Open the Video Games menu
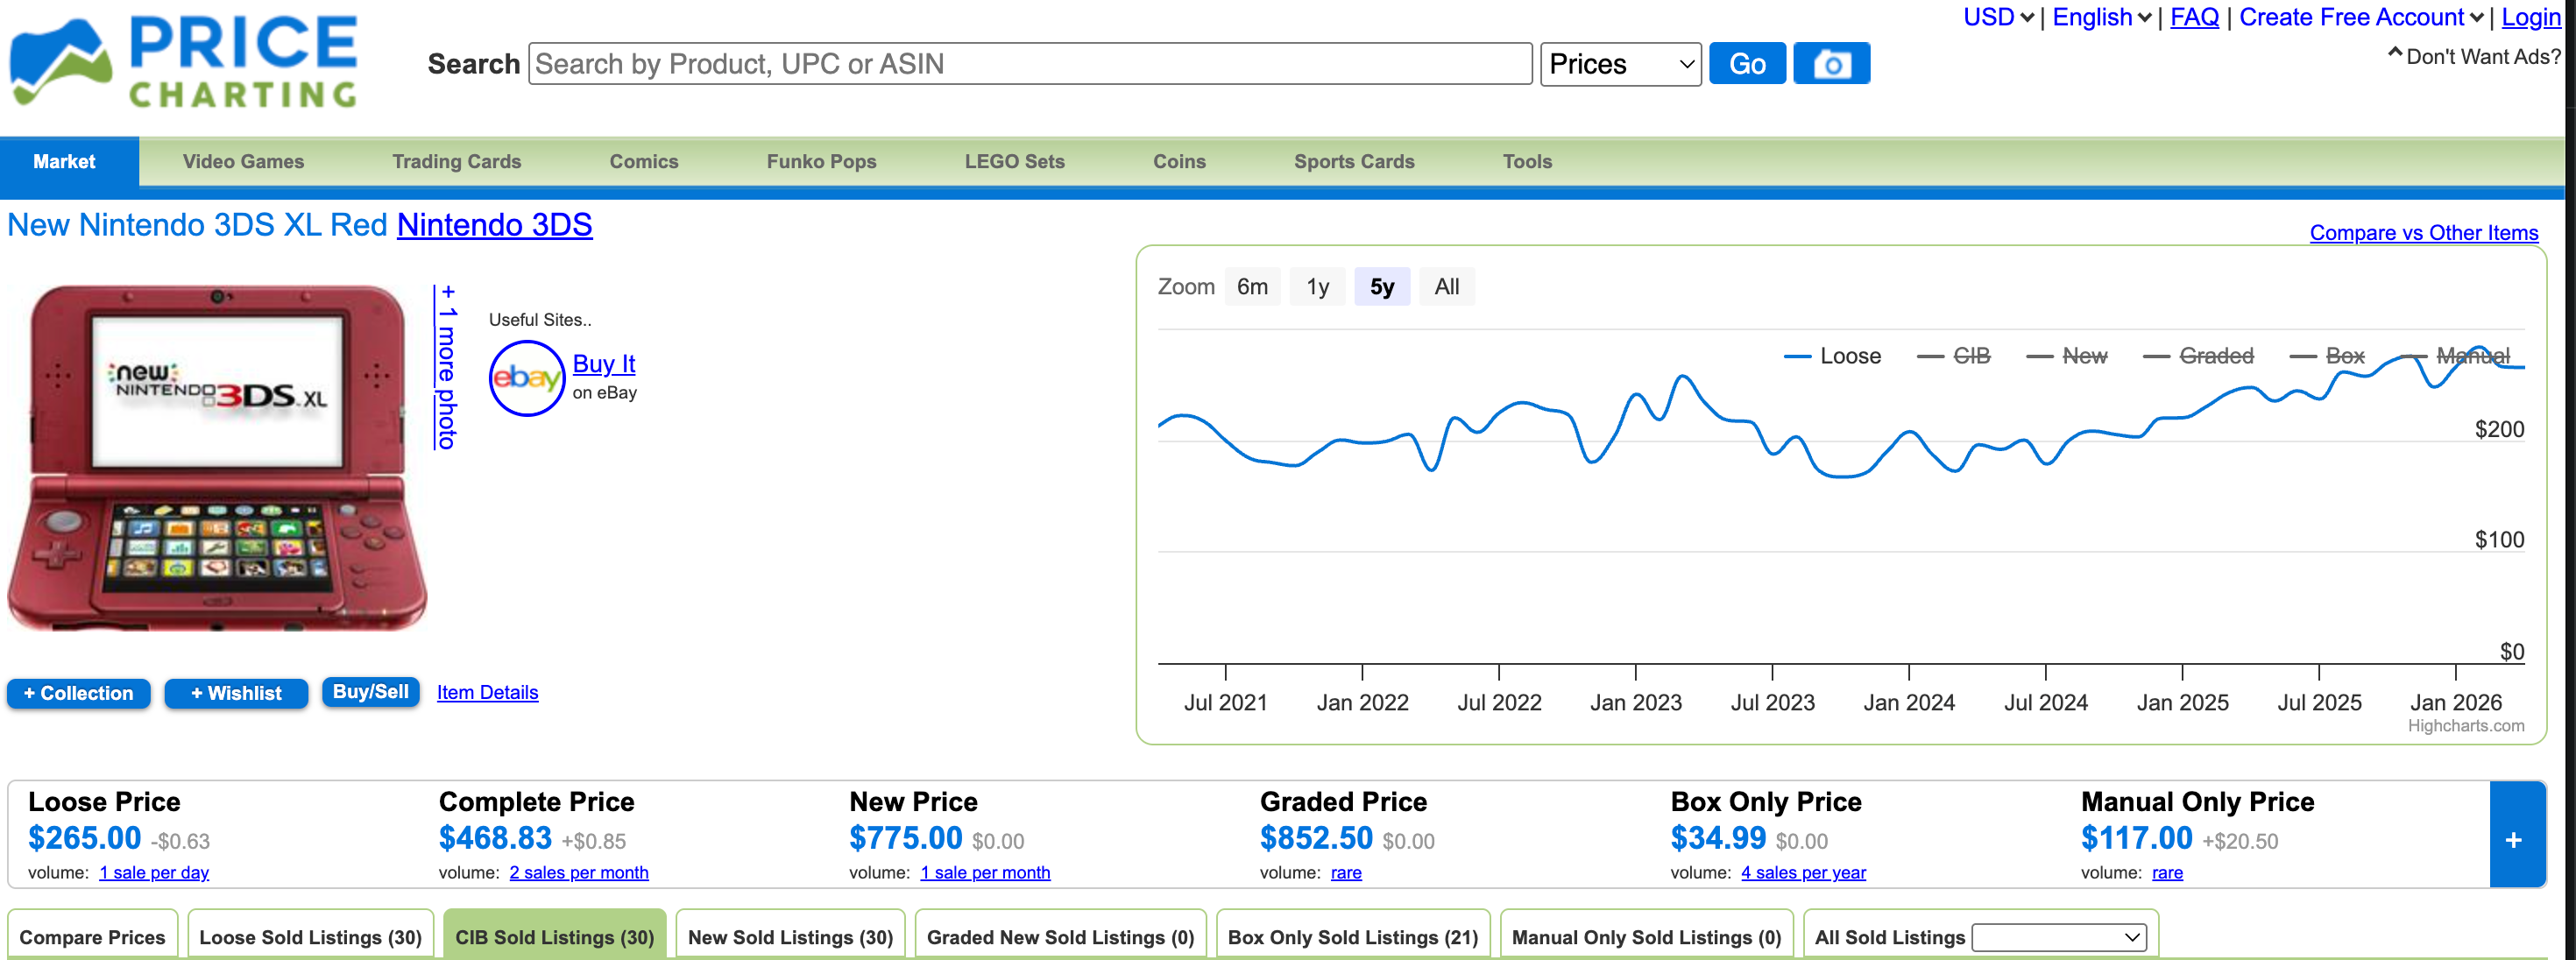 [243, 161]
